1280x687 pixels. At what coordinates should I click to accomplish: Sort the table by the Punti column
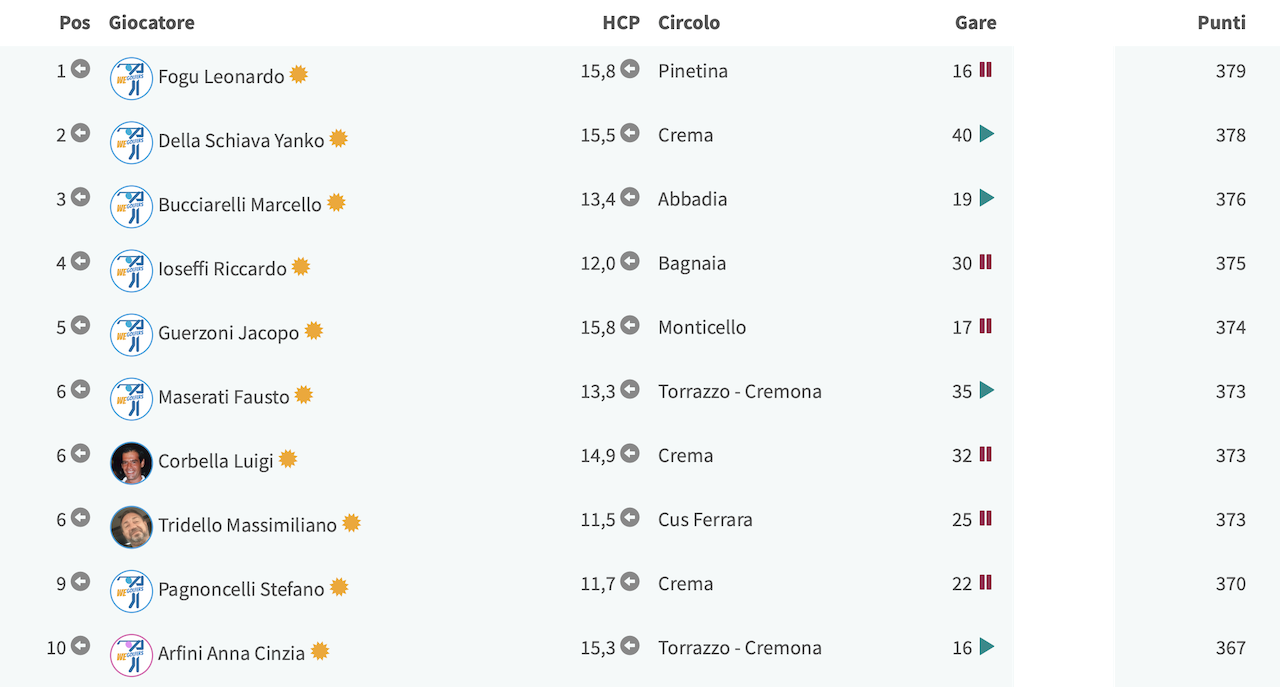tap(1222, 22)
